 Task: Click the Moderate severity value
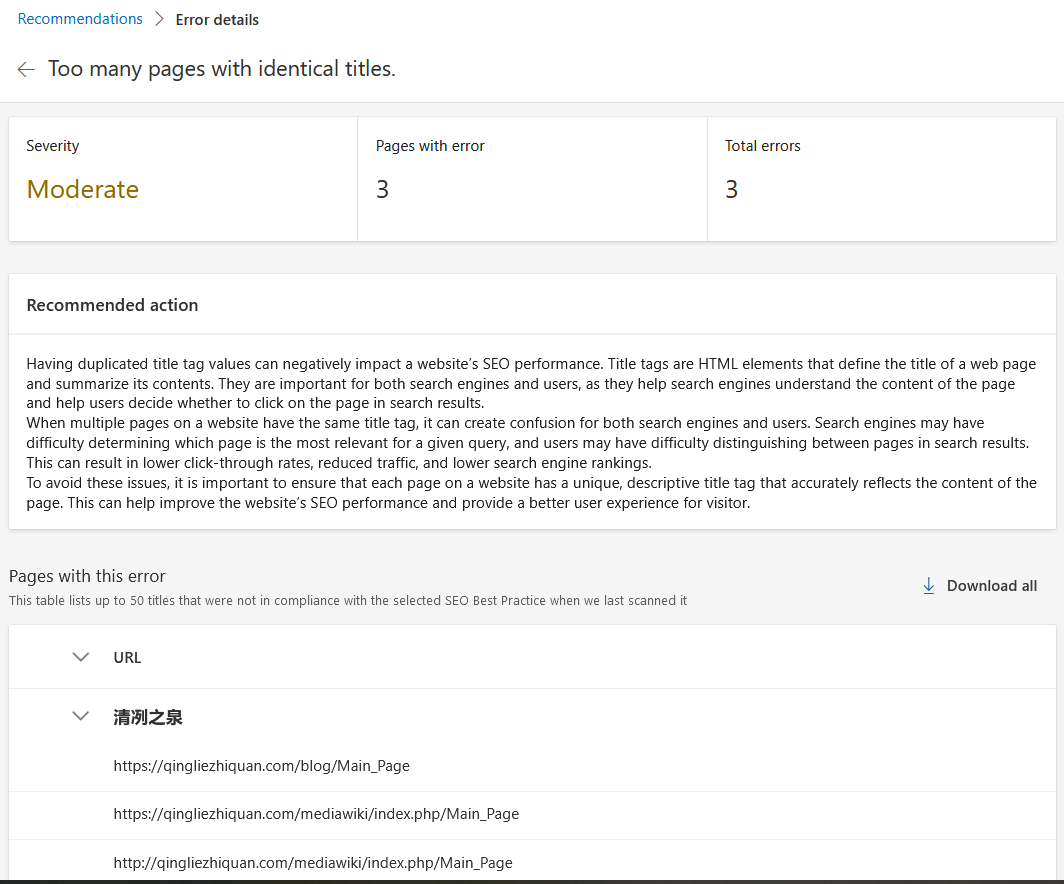click(83, 189)
